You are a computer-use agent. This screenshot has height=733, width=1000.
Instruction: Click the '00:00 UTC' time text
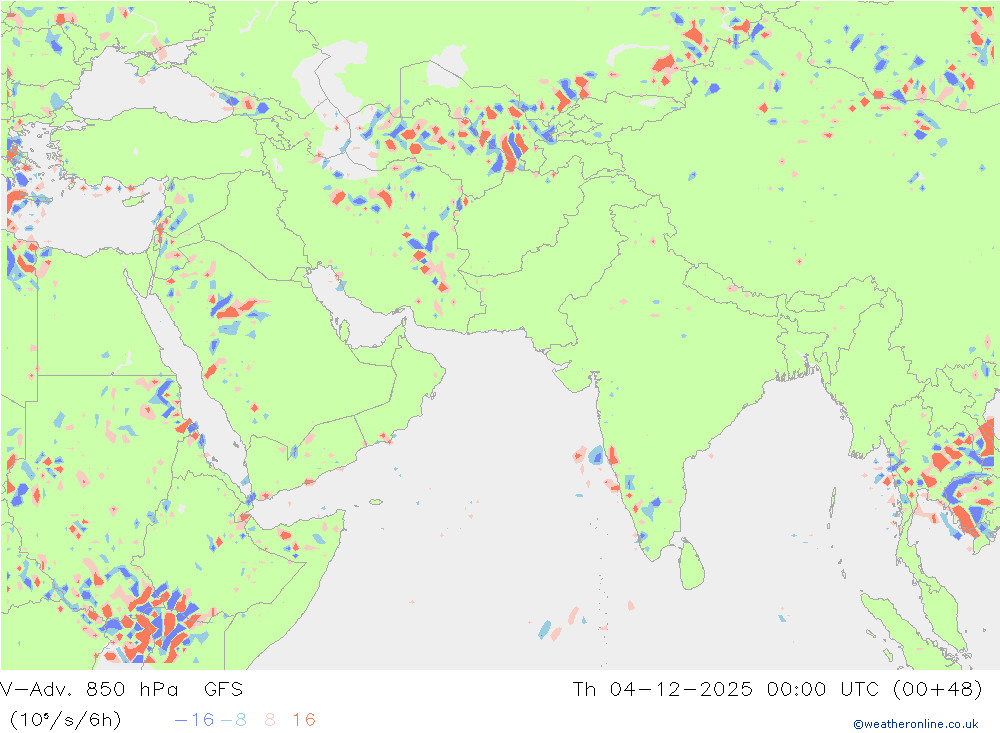(x=823, y=689)
